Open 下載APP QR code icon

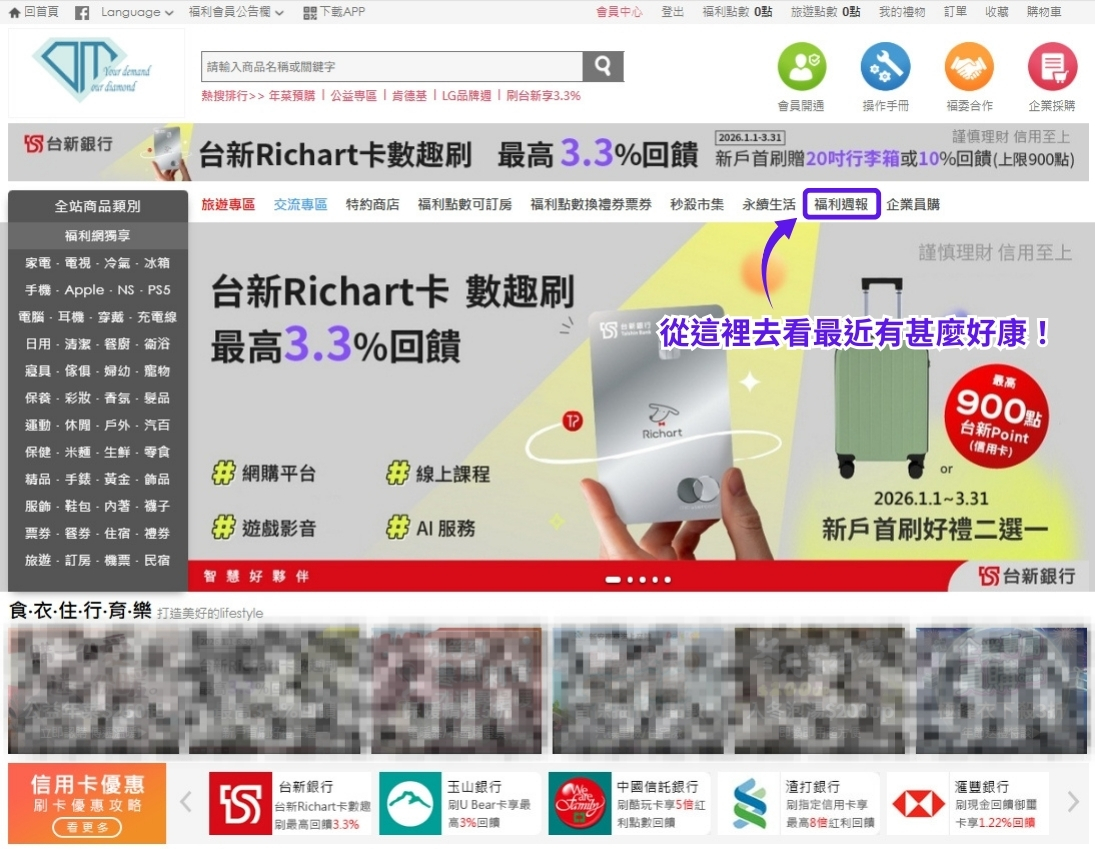[311, 12]
